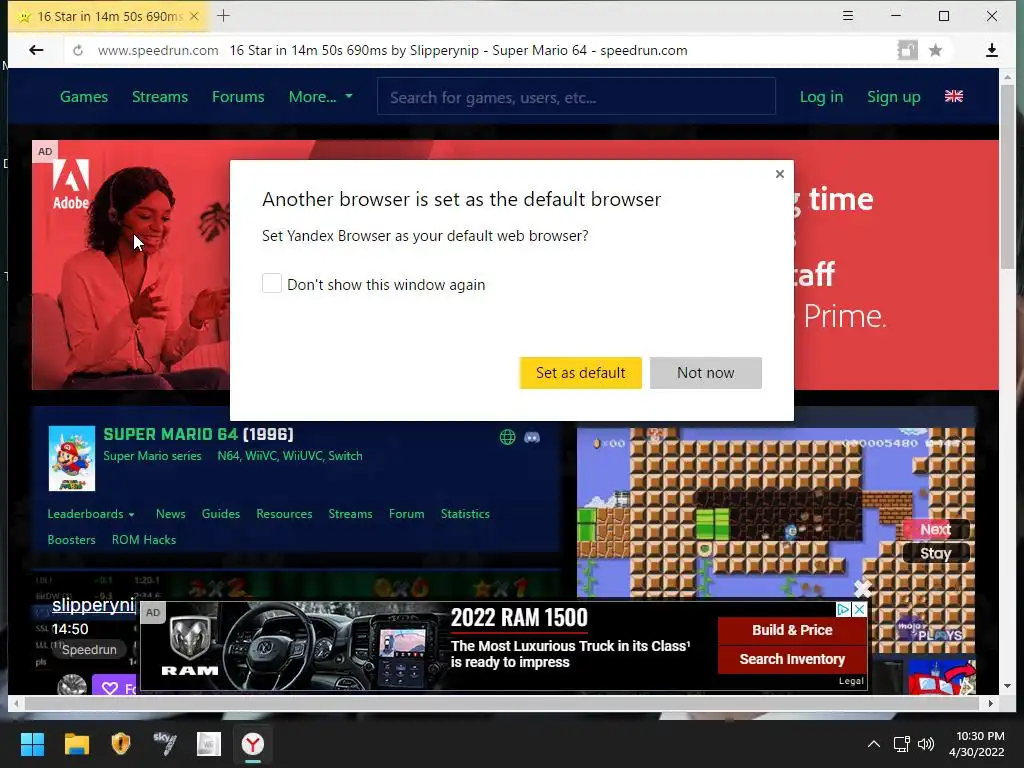Image resolution: width=1024 pixels, height=768 pixels.
Task: Open the Super Mario 64 (1996) title link
Action: pos(199,434)
